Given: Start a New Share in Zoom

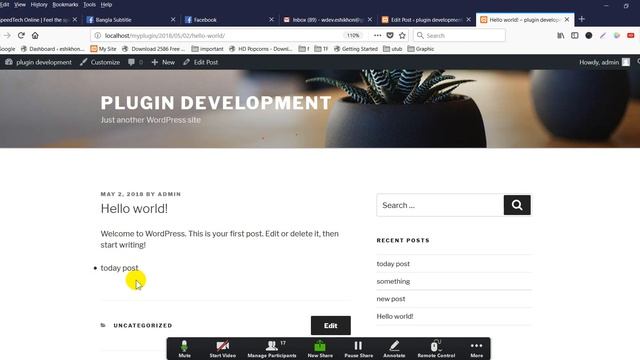Looking at the screenshot, I should (x=320, y=349).
